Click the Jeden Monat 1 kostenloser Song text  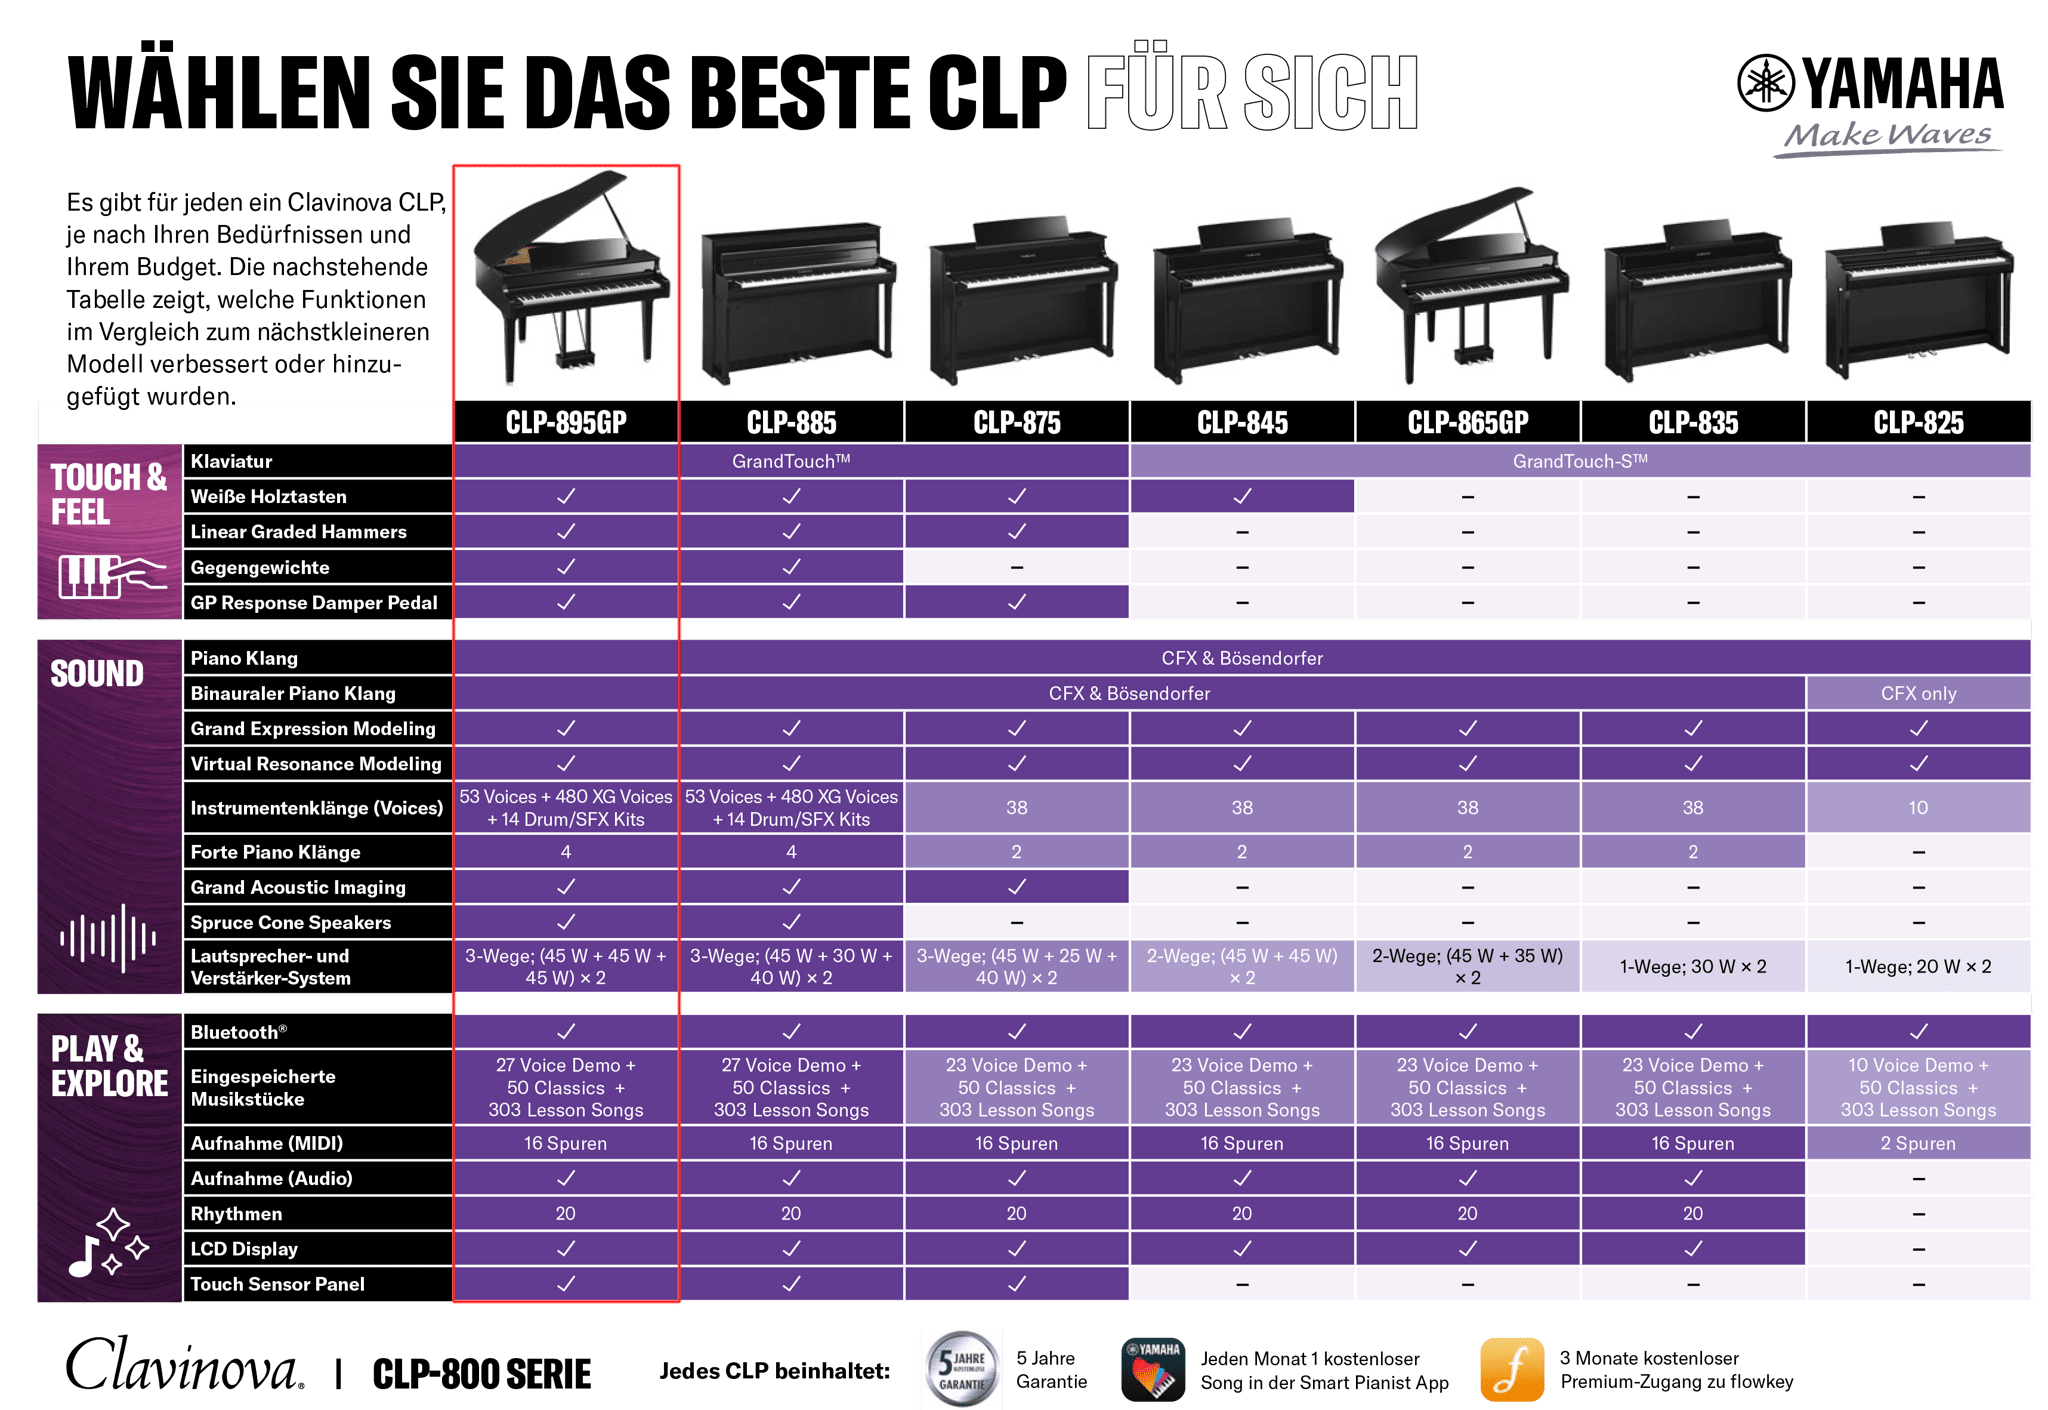coord(1324,1371)
